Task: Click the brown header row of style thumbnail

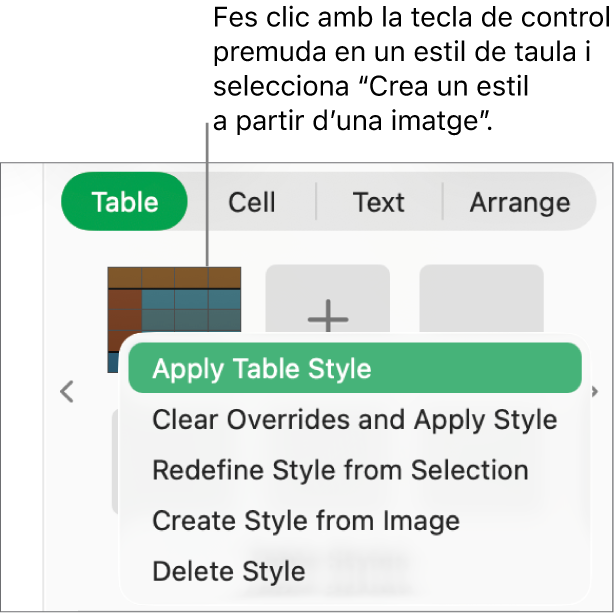Action: tap(175, 277)
